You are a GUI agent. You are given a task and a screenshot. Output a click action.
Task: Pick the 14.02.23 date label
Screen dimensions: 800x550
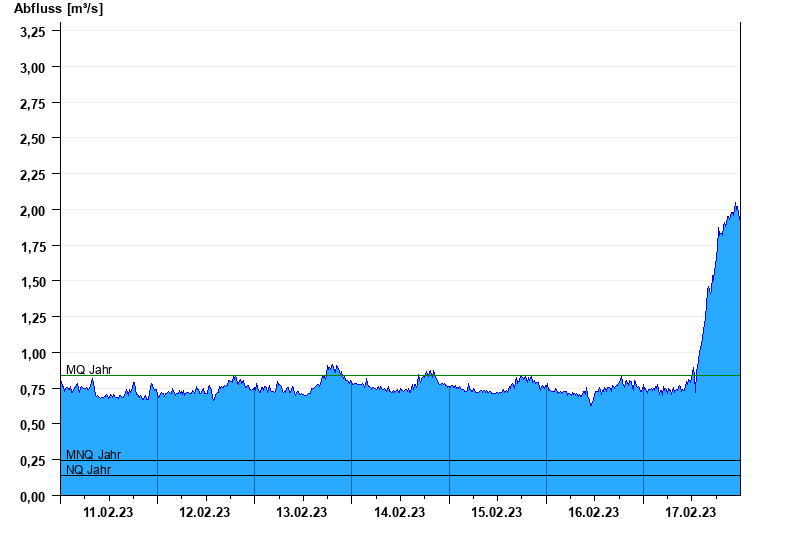point(399,512)
